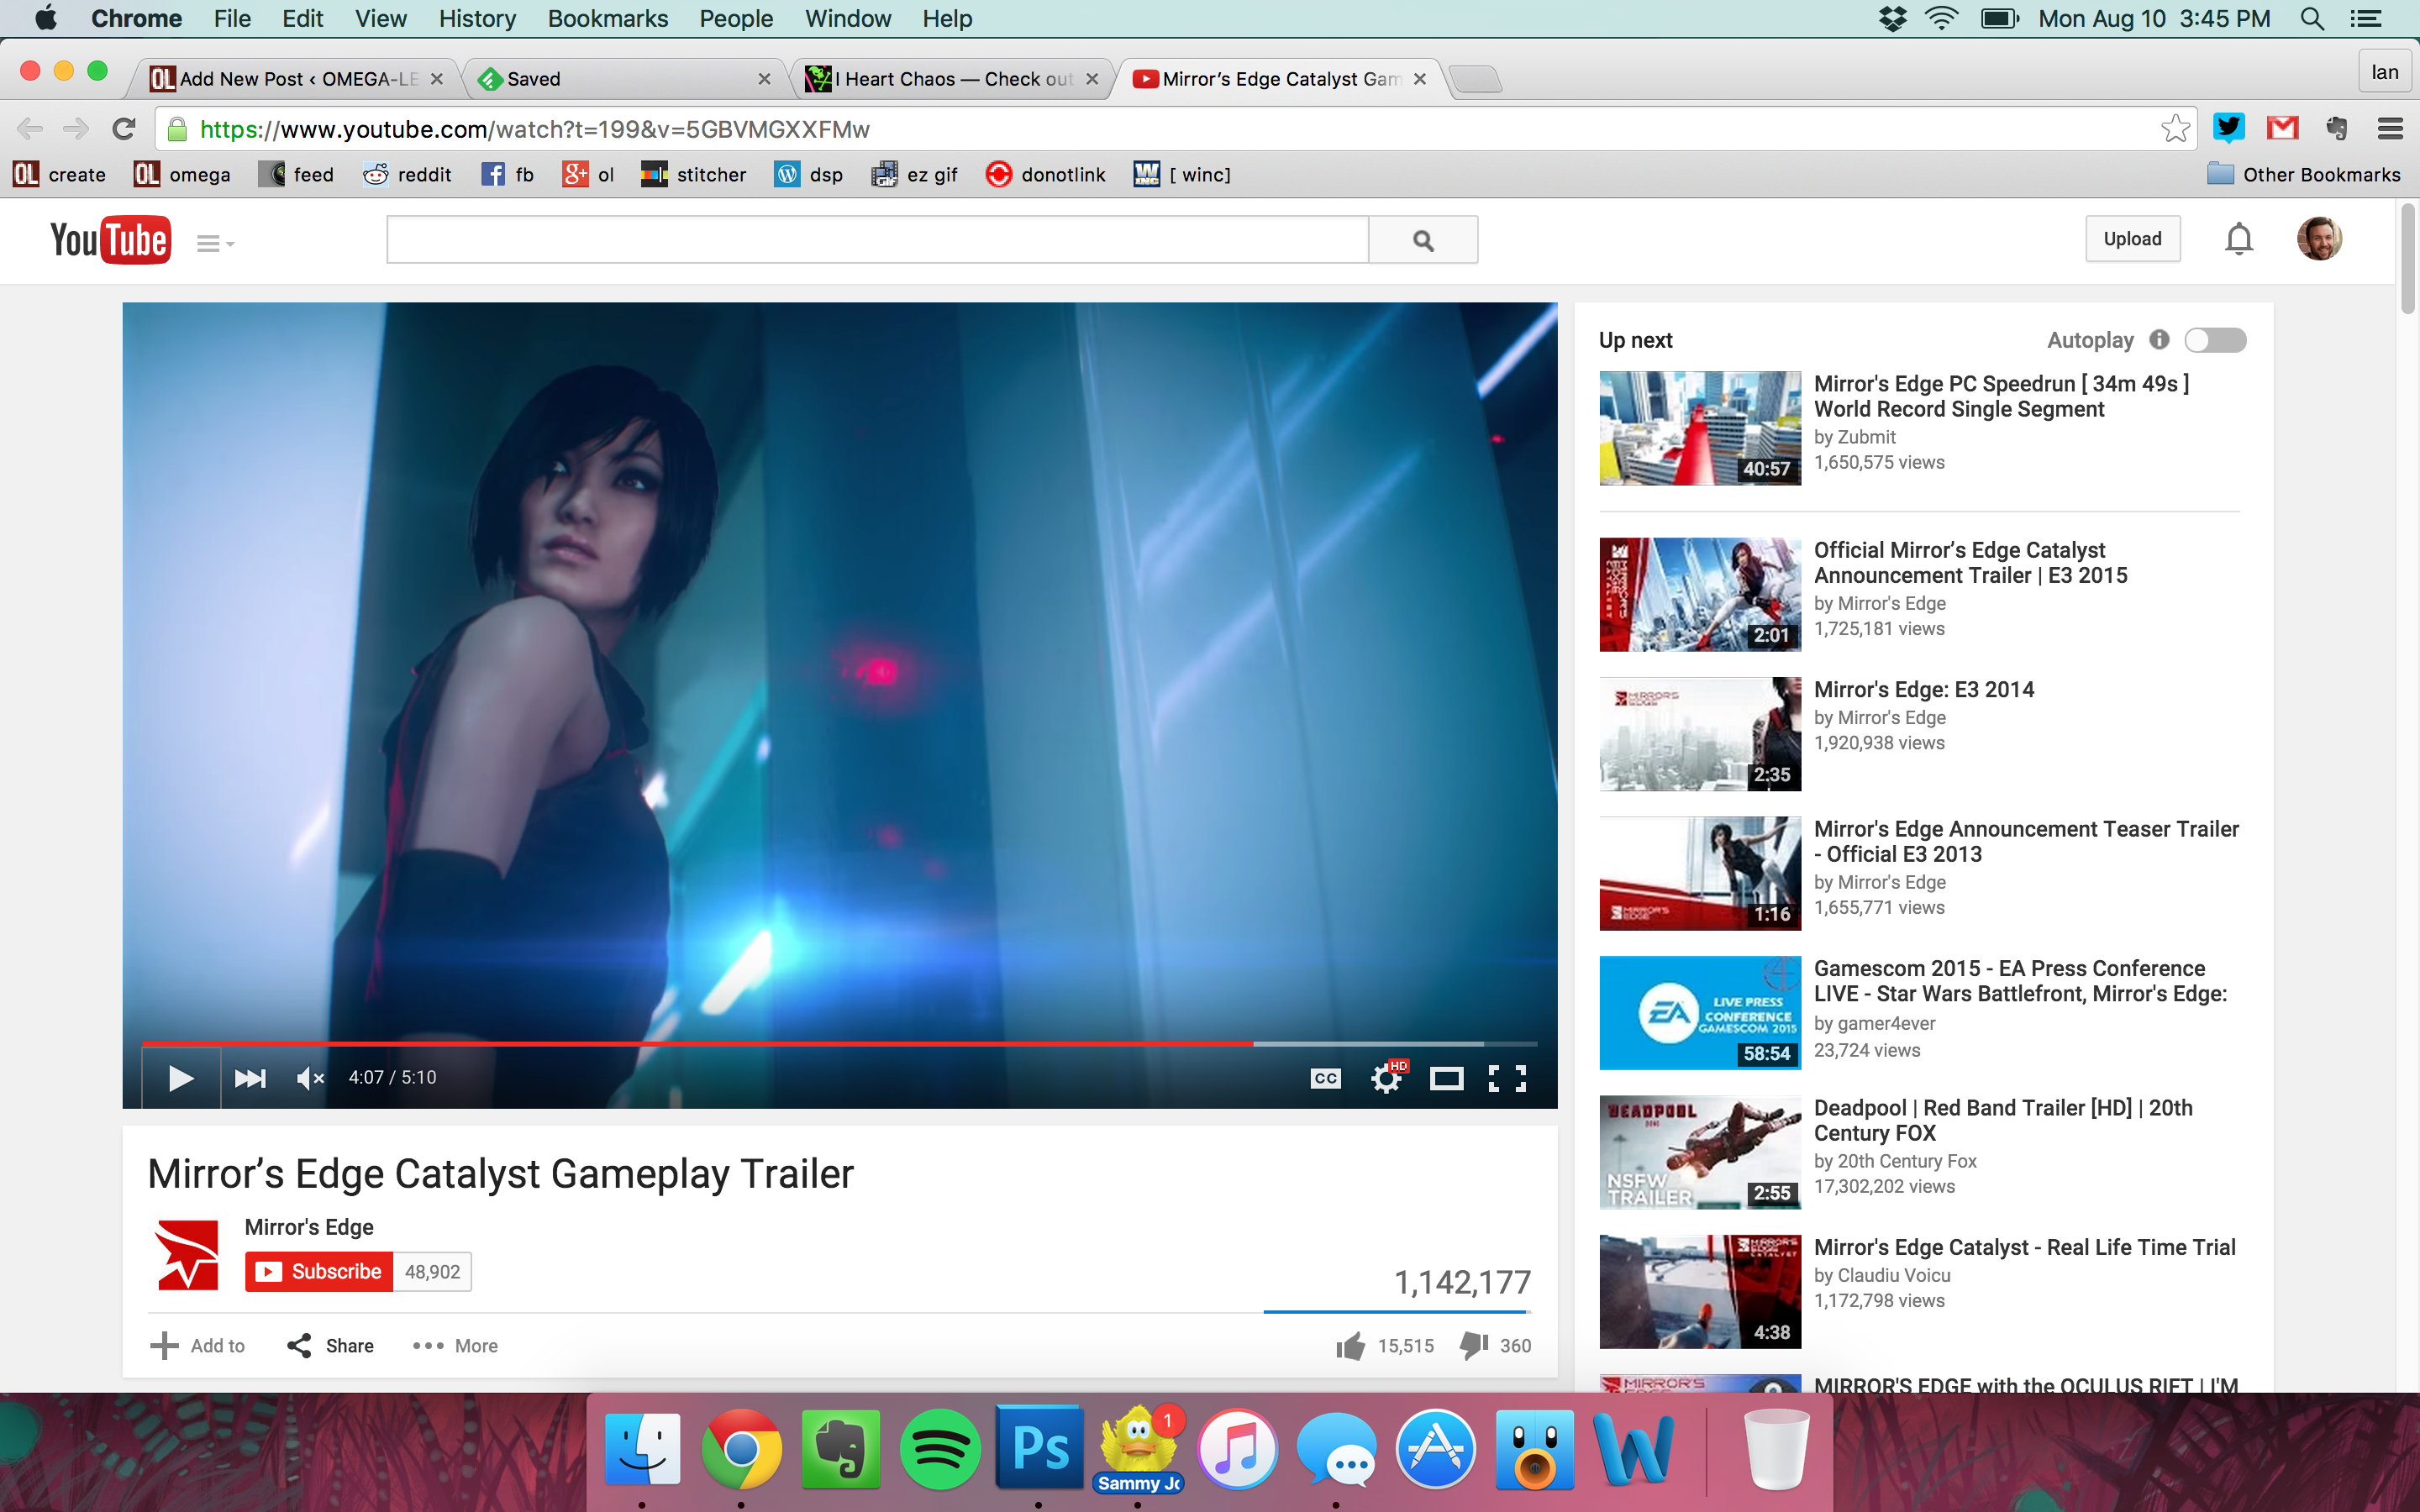The width and height of the screenshot is (2420, 1512).
Task: Open Official Announcement Trailer E3 2015 thumbnail
Action: [x=1699, y=595]
